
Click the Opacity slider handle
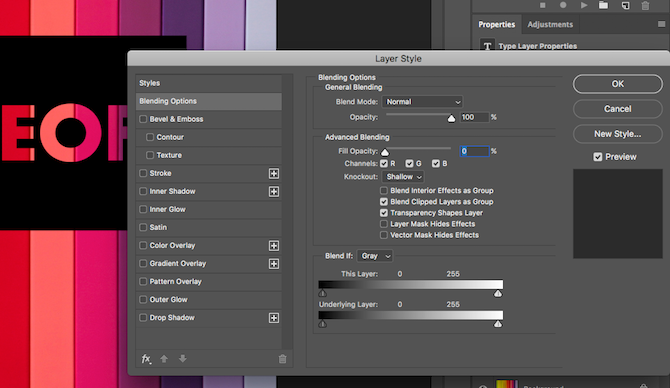[451, 118]
